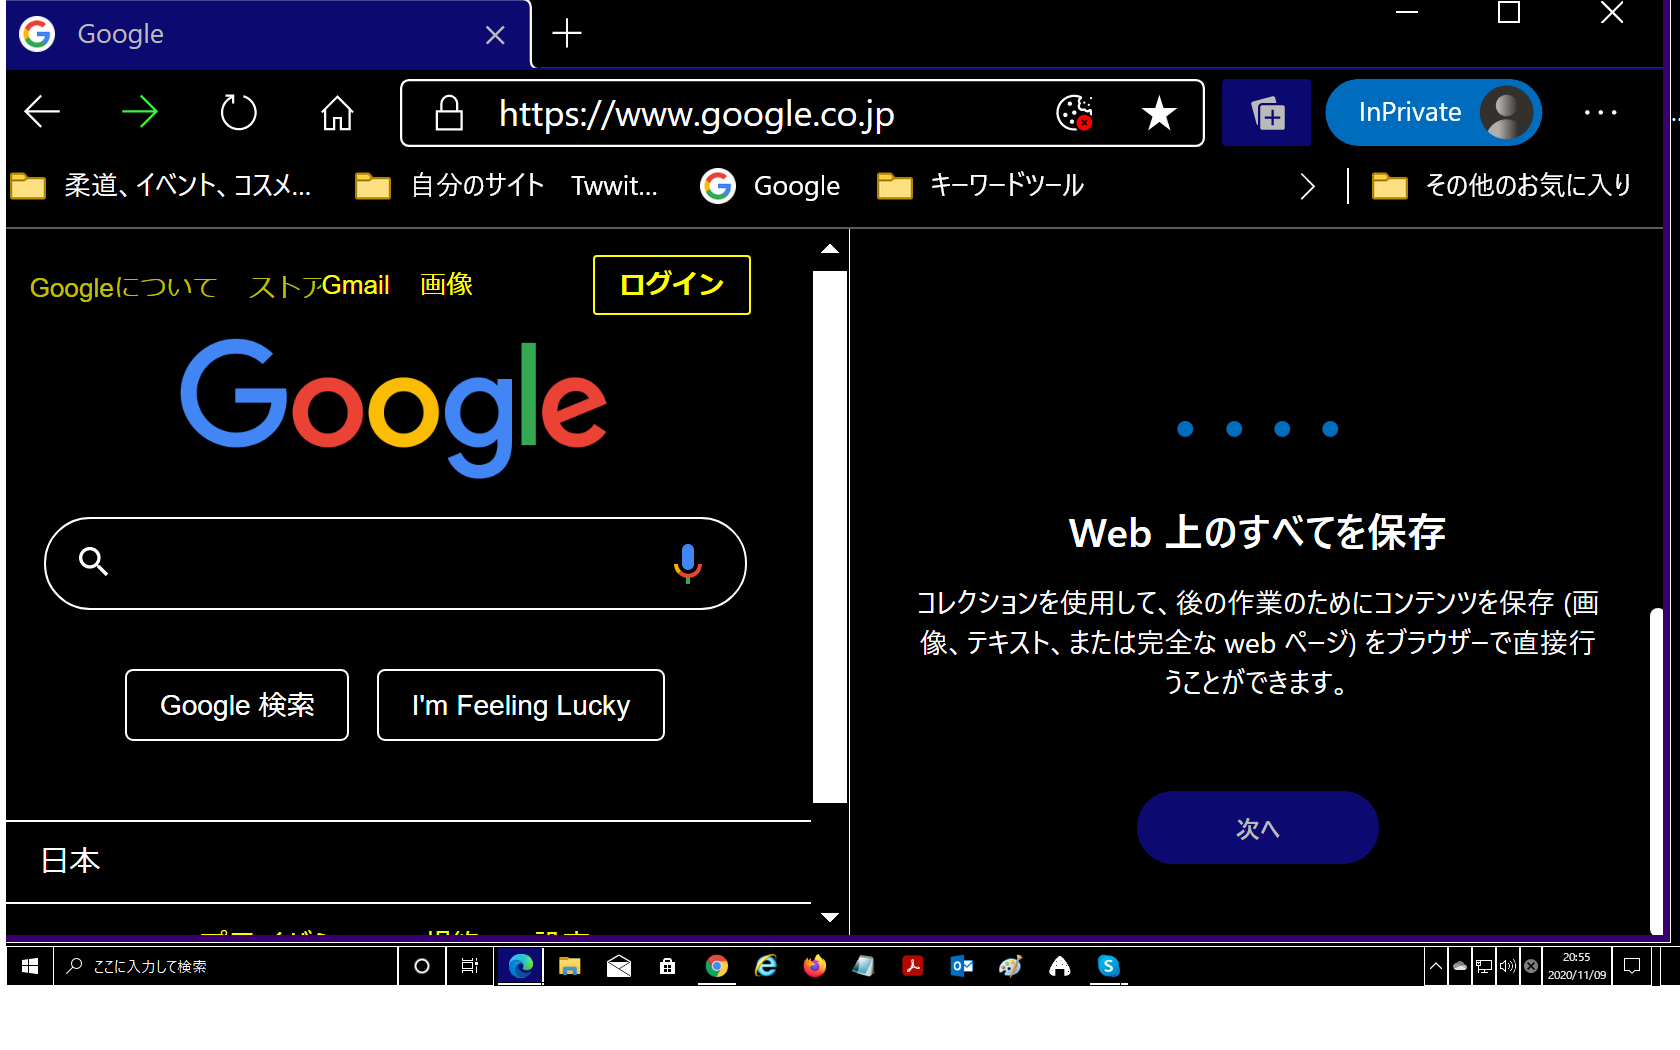Open a new tab with the plus button

(x=567, y=33)
